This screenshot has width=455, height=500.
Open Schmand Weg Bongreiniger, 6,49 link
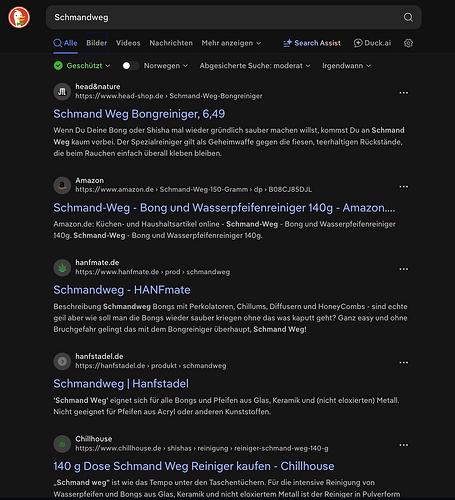(139, 114)
